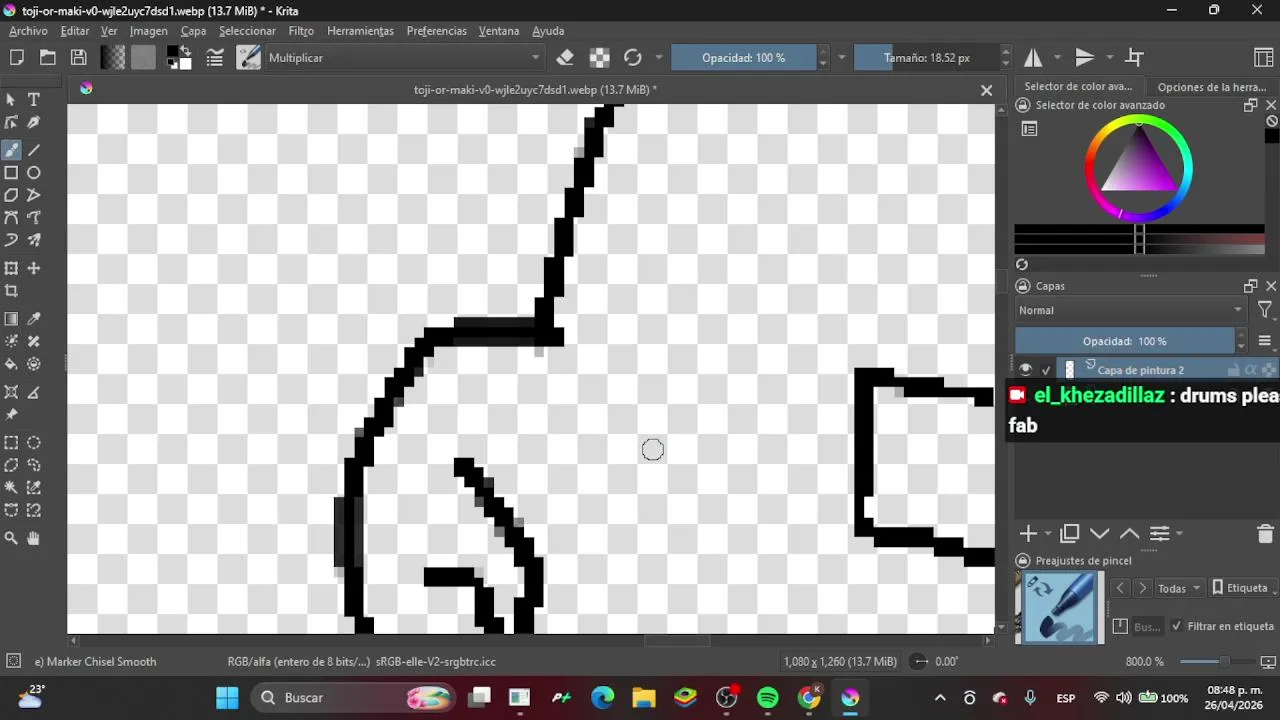Select the Rectangular Selection tool

11,442
